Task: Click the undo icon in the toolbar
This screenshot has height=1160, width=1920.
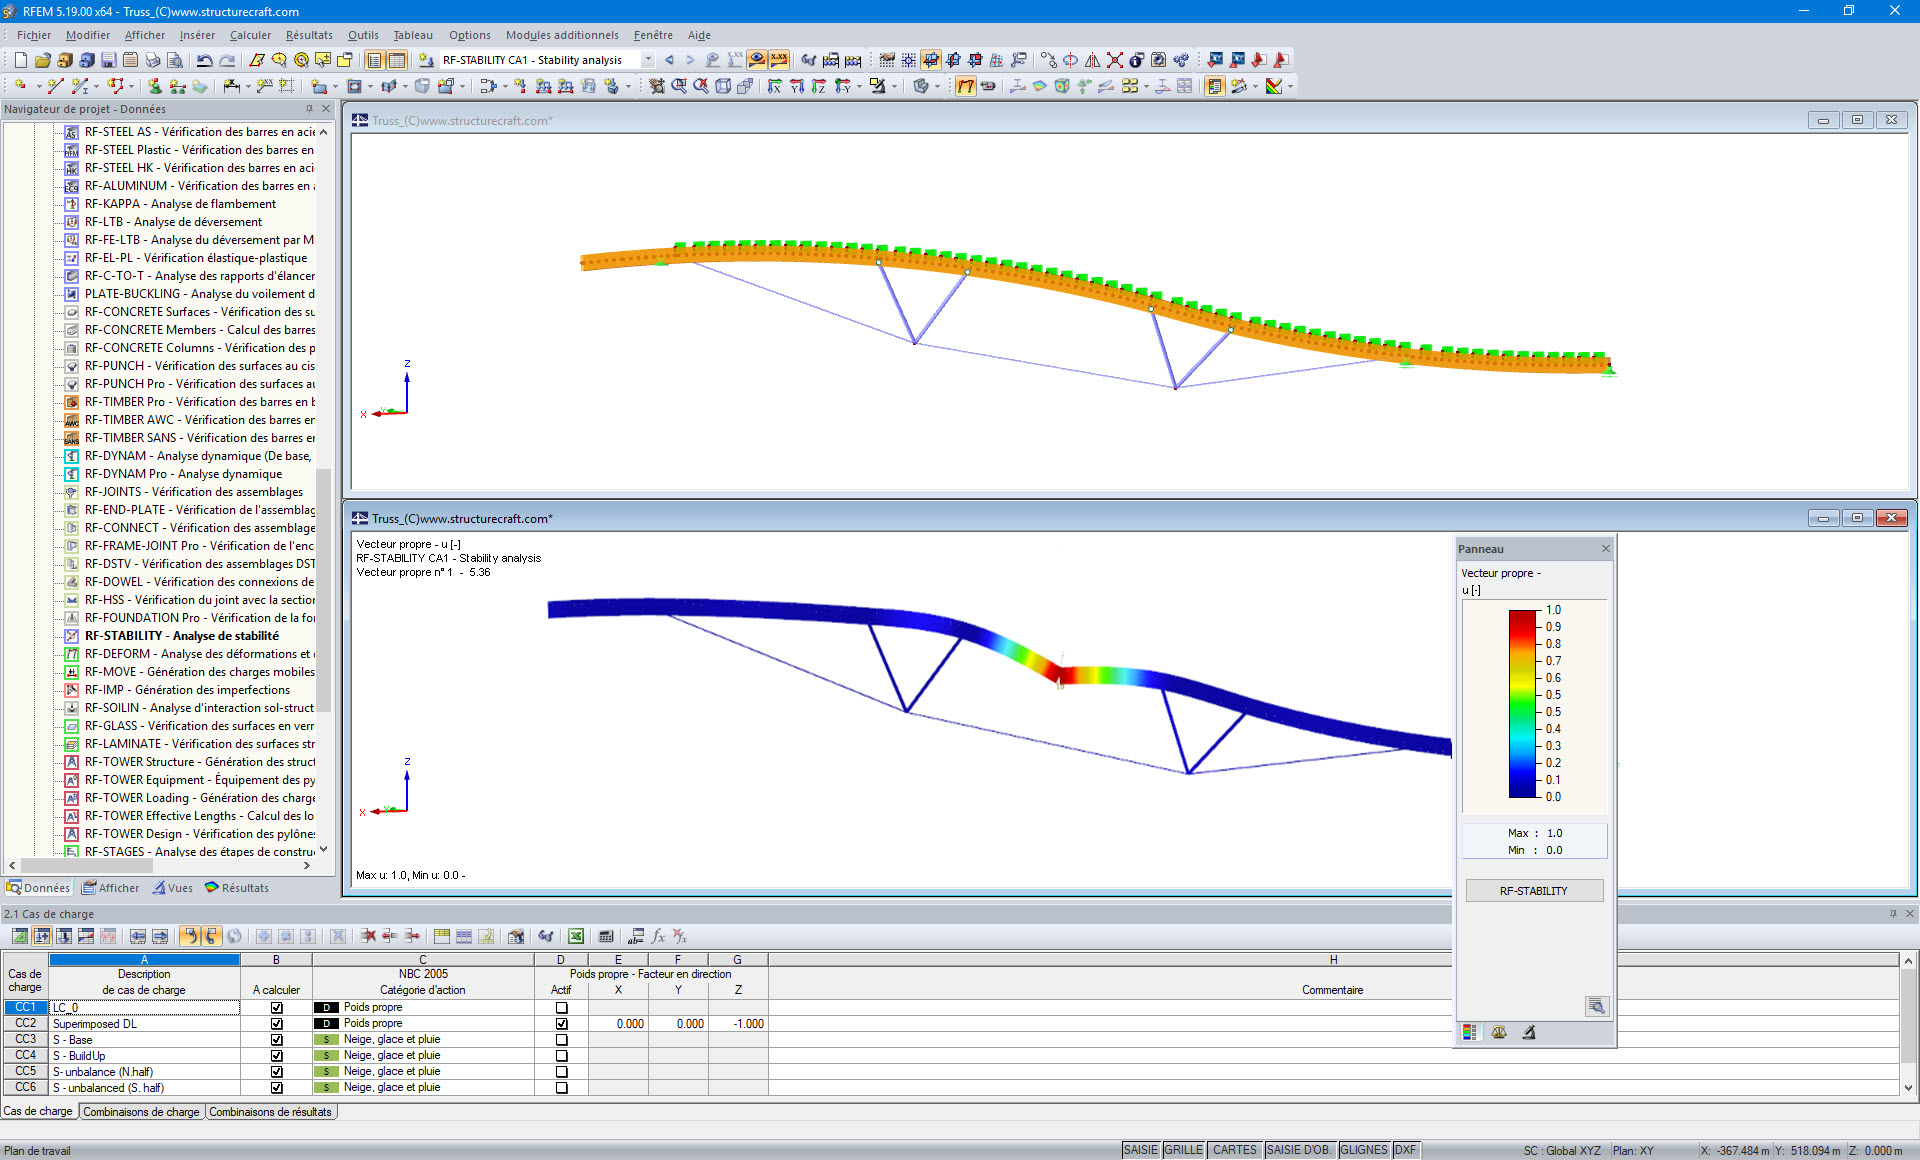Action: click(x=205, y=60)
